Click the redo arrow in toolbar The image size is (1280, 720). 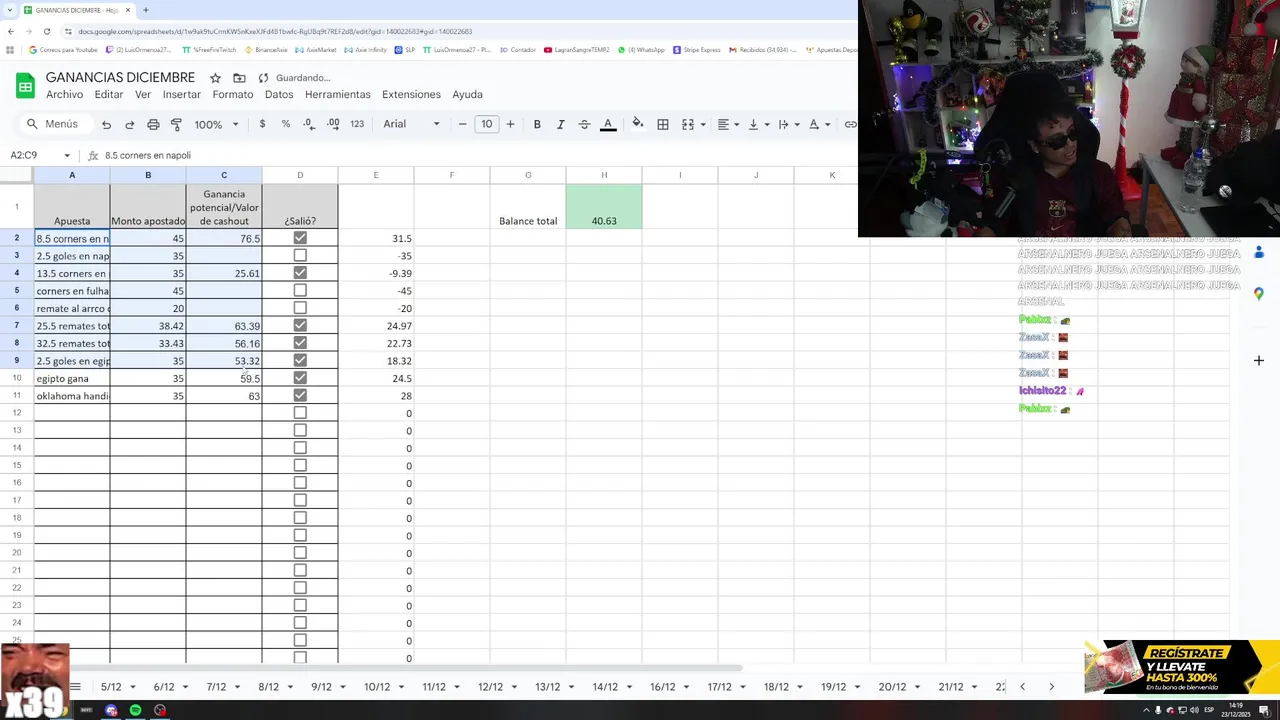129,124
